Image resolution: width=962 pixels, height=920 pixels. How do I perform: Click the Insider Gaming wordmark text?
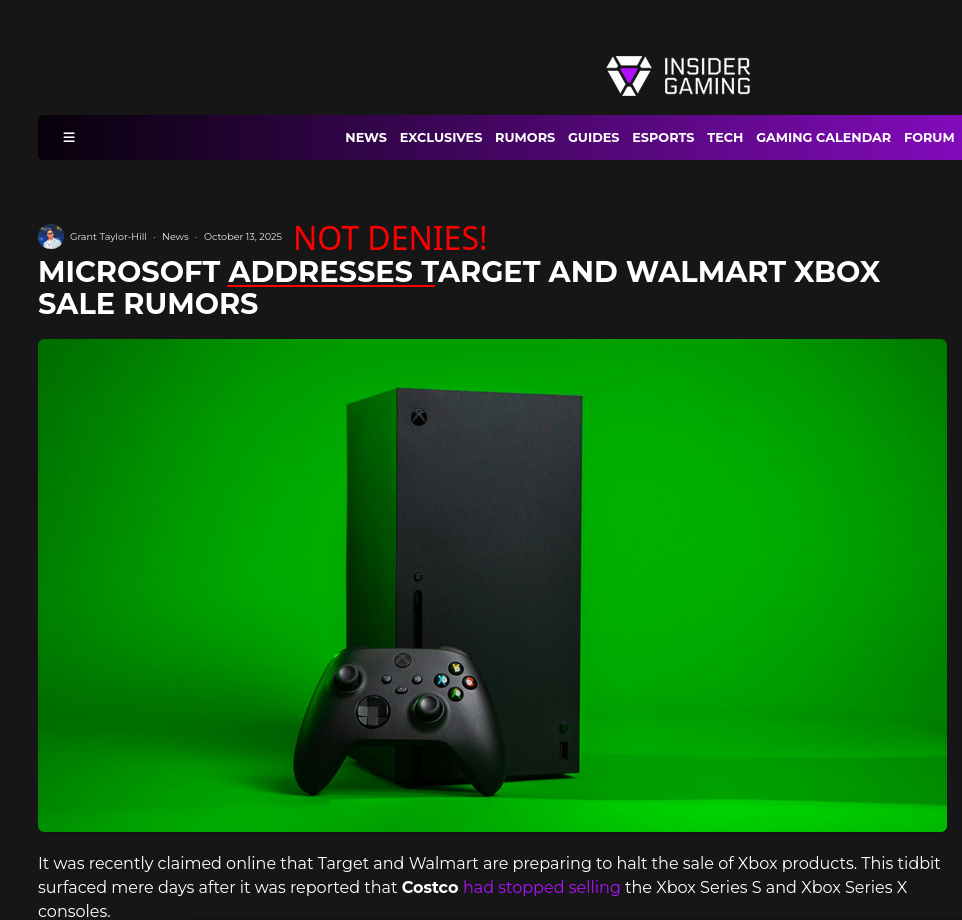click(707, 76)
